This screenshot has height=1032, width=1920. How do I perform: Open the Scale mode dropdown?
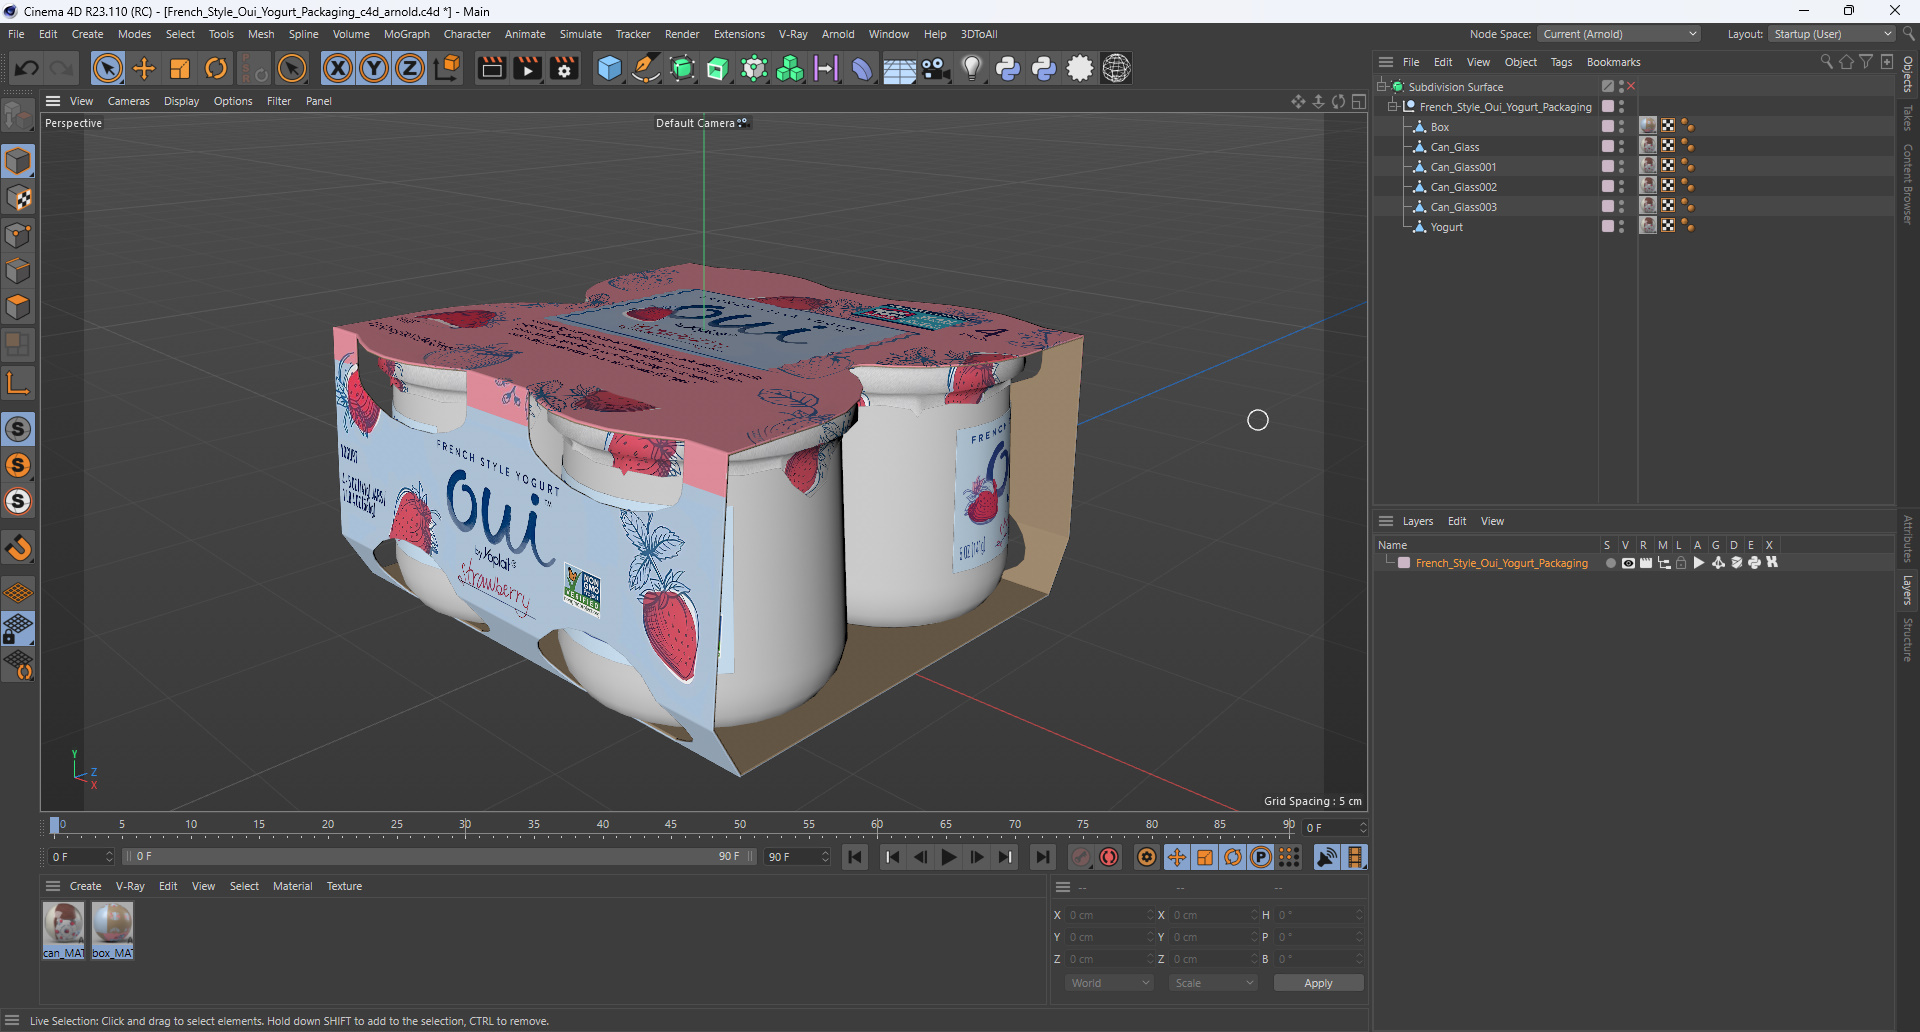1213,983
